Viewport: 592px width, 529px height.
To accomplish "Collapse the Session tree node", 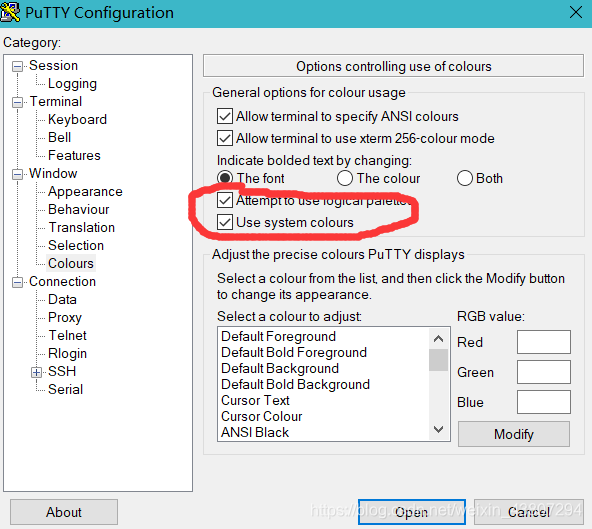I will [x=17, y=67].
